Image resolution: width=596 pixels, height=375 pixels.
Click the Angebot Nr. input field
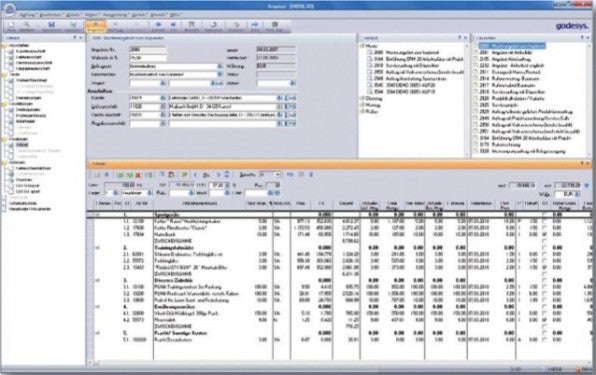147,50
